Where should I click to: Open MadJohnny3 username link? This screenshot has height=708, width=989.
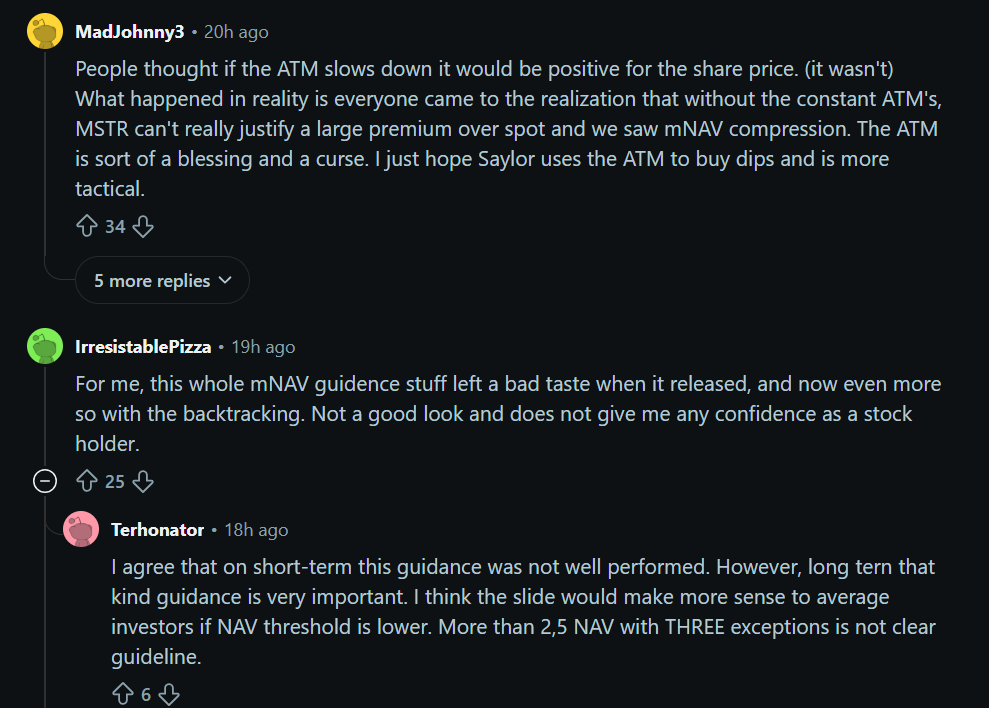click(x=130, y=32)
